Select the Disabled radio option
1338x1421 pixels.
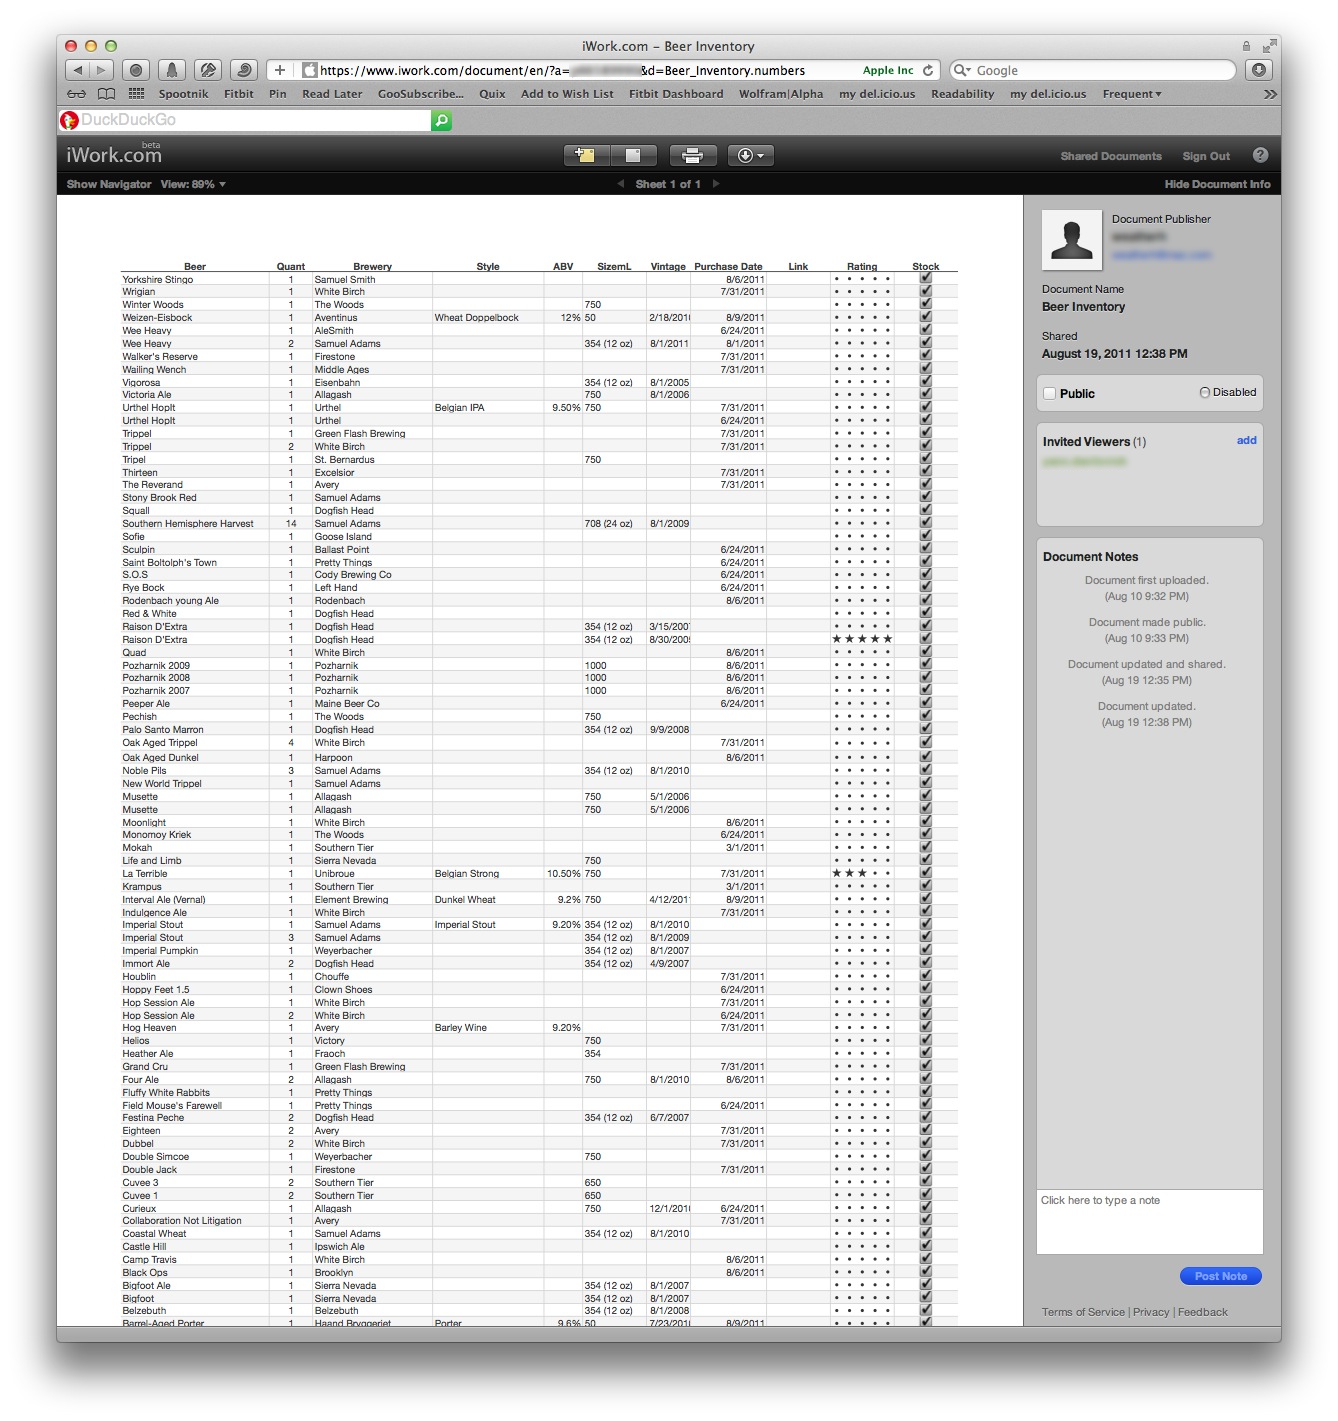1205,393
